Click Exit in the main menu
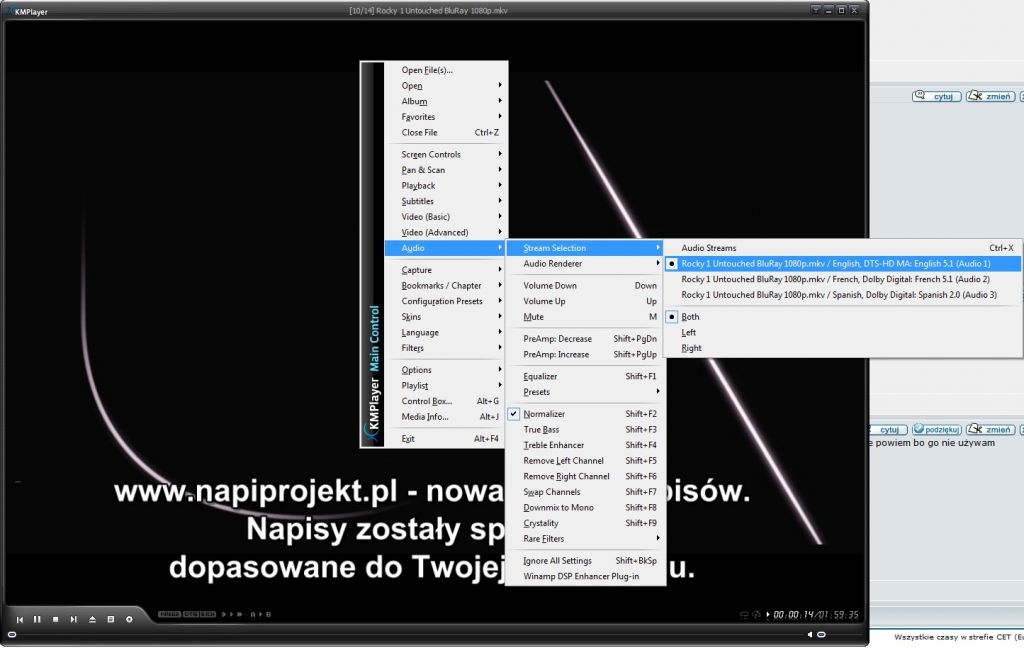The image size is (1024, 648). click(x=445, y=439)
